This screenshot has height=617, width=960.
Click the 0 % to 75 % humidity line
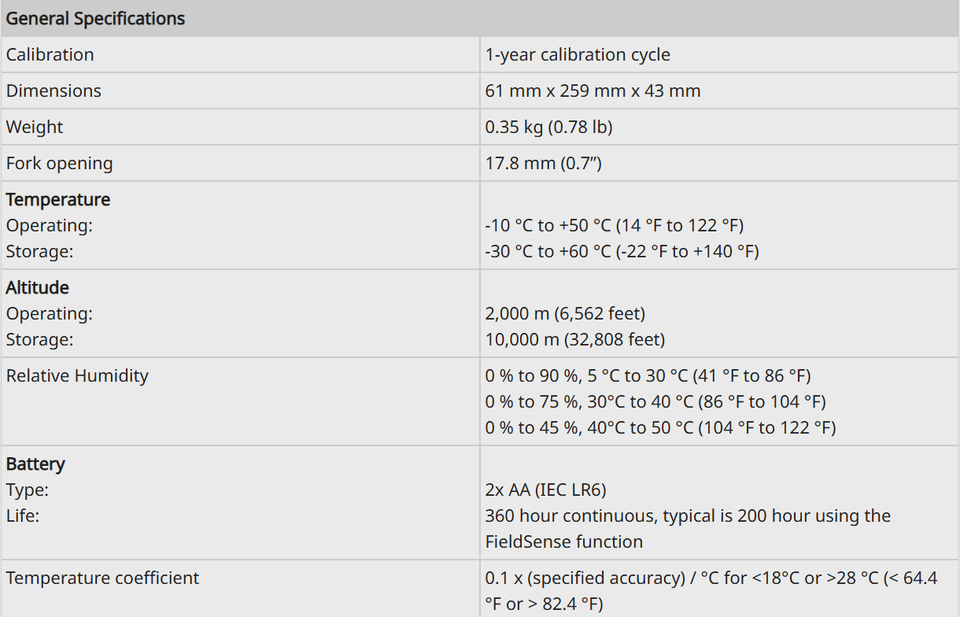coord(655,402)
